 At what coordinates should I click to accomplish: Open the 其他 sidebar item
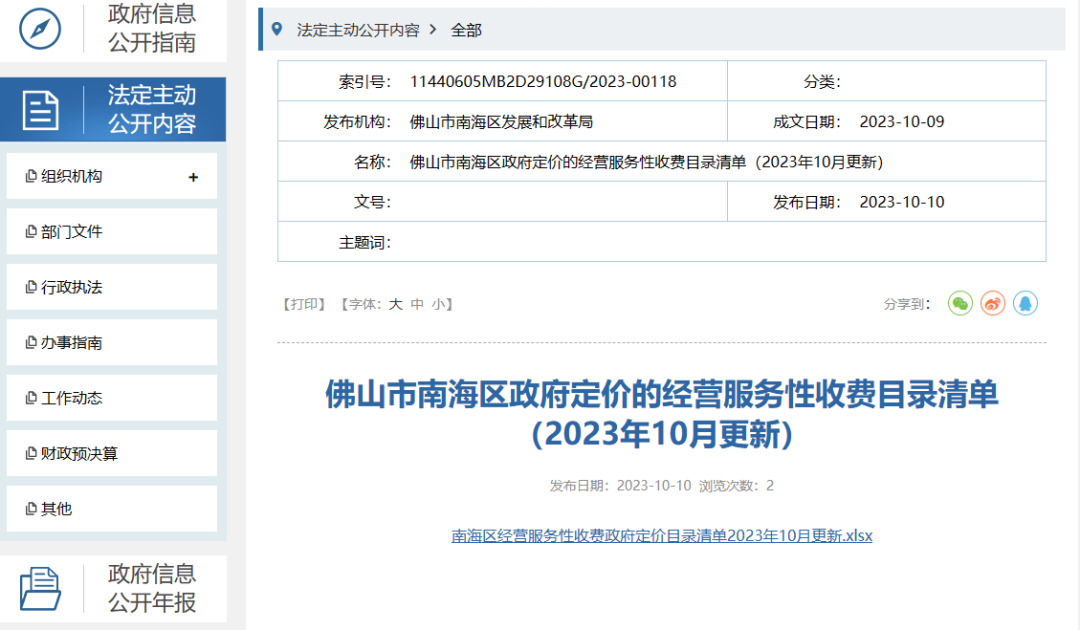[x=56, y=509]
